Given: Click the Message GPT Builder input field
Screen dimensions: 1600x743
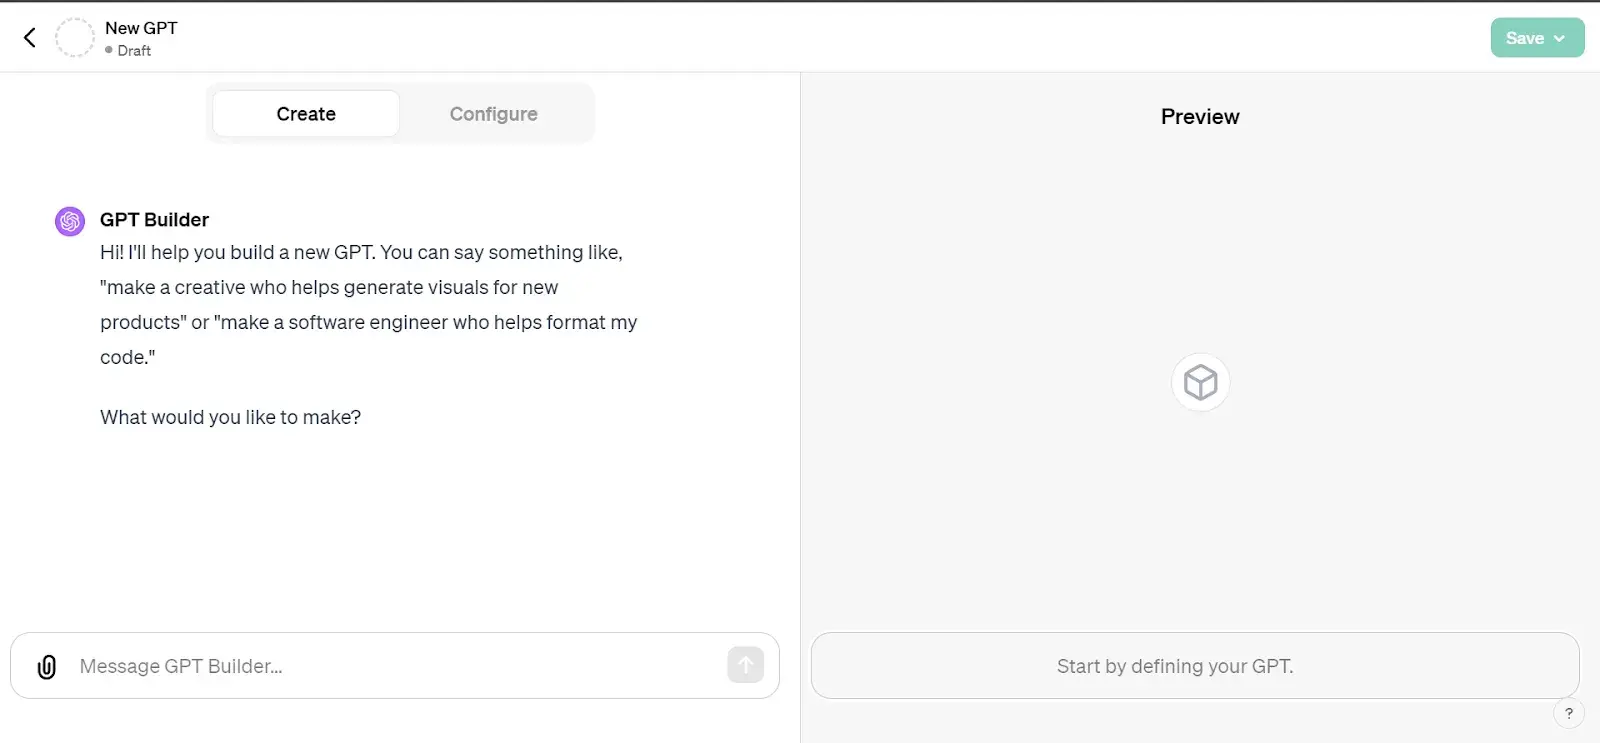Looking at the screenshot, I should tap(300, 665).
